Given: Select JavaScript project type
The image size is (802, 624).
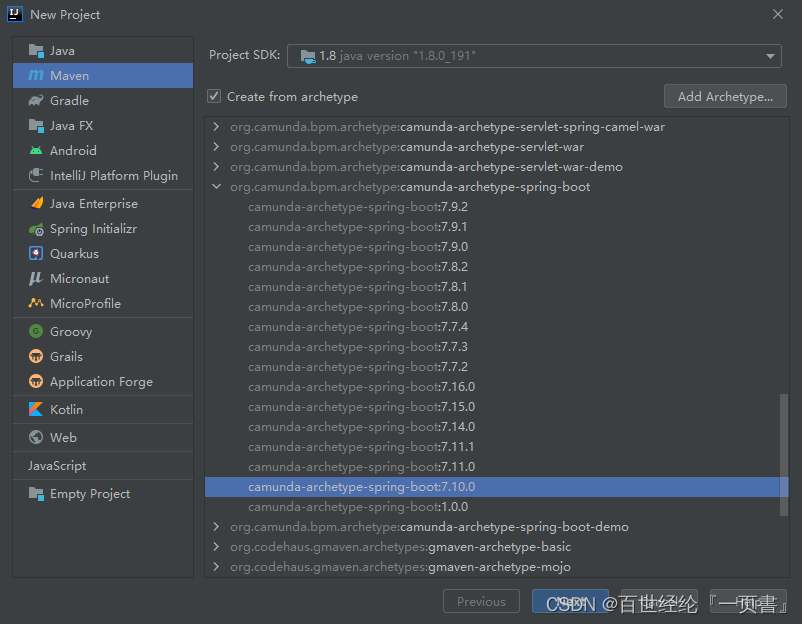Looking at the screenshot, I should pyautogui.click(x=57, y=465).
